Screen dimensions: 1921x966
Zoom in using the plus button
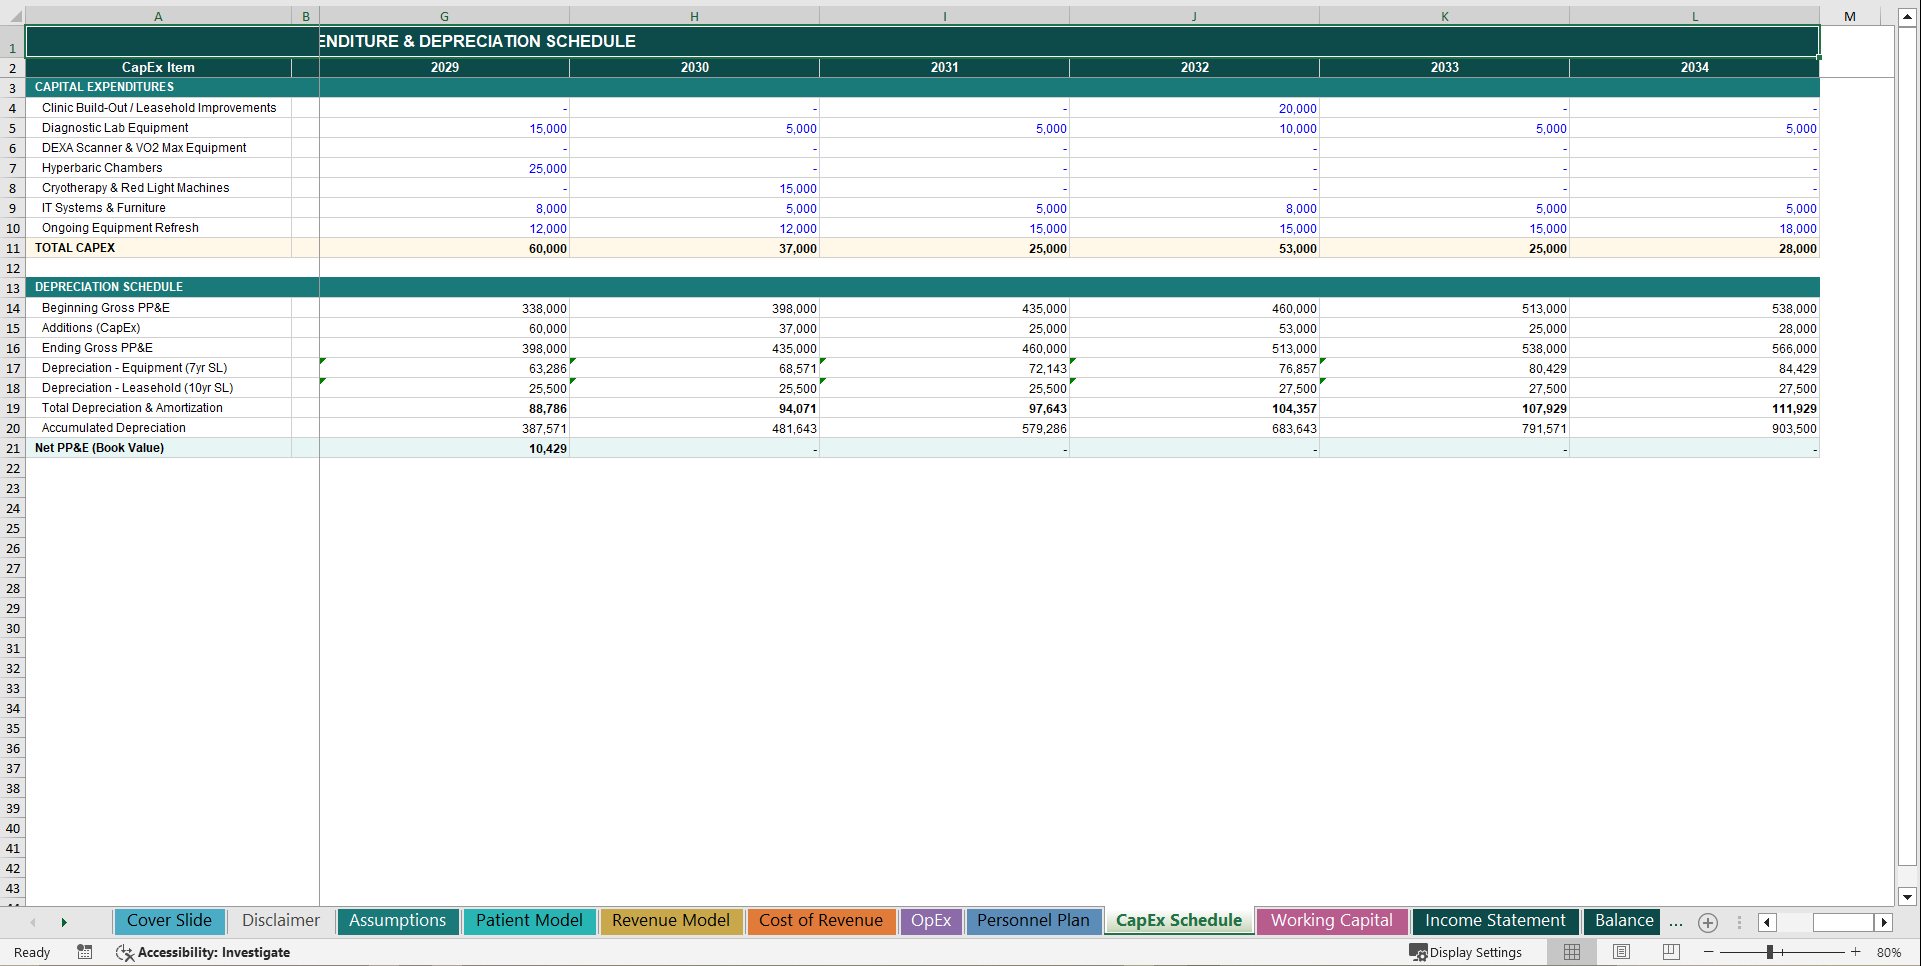(1856, 952)
